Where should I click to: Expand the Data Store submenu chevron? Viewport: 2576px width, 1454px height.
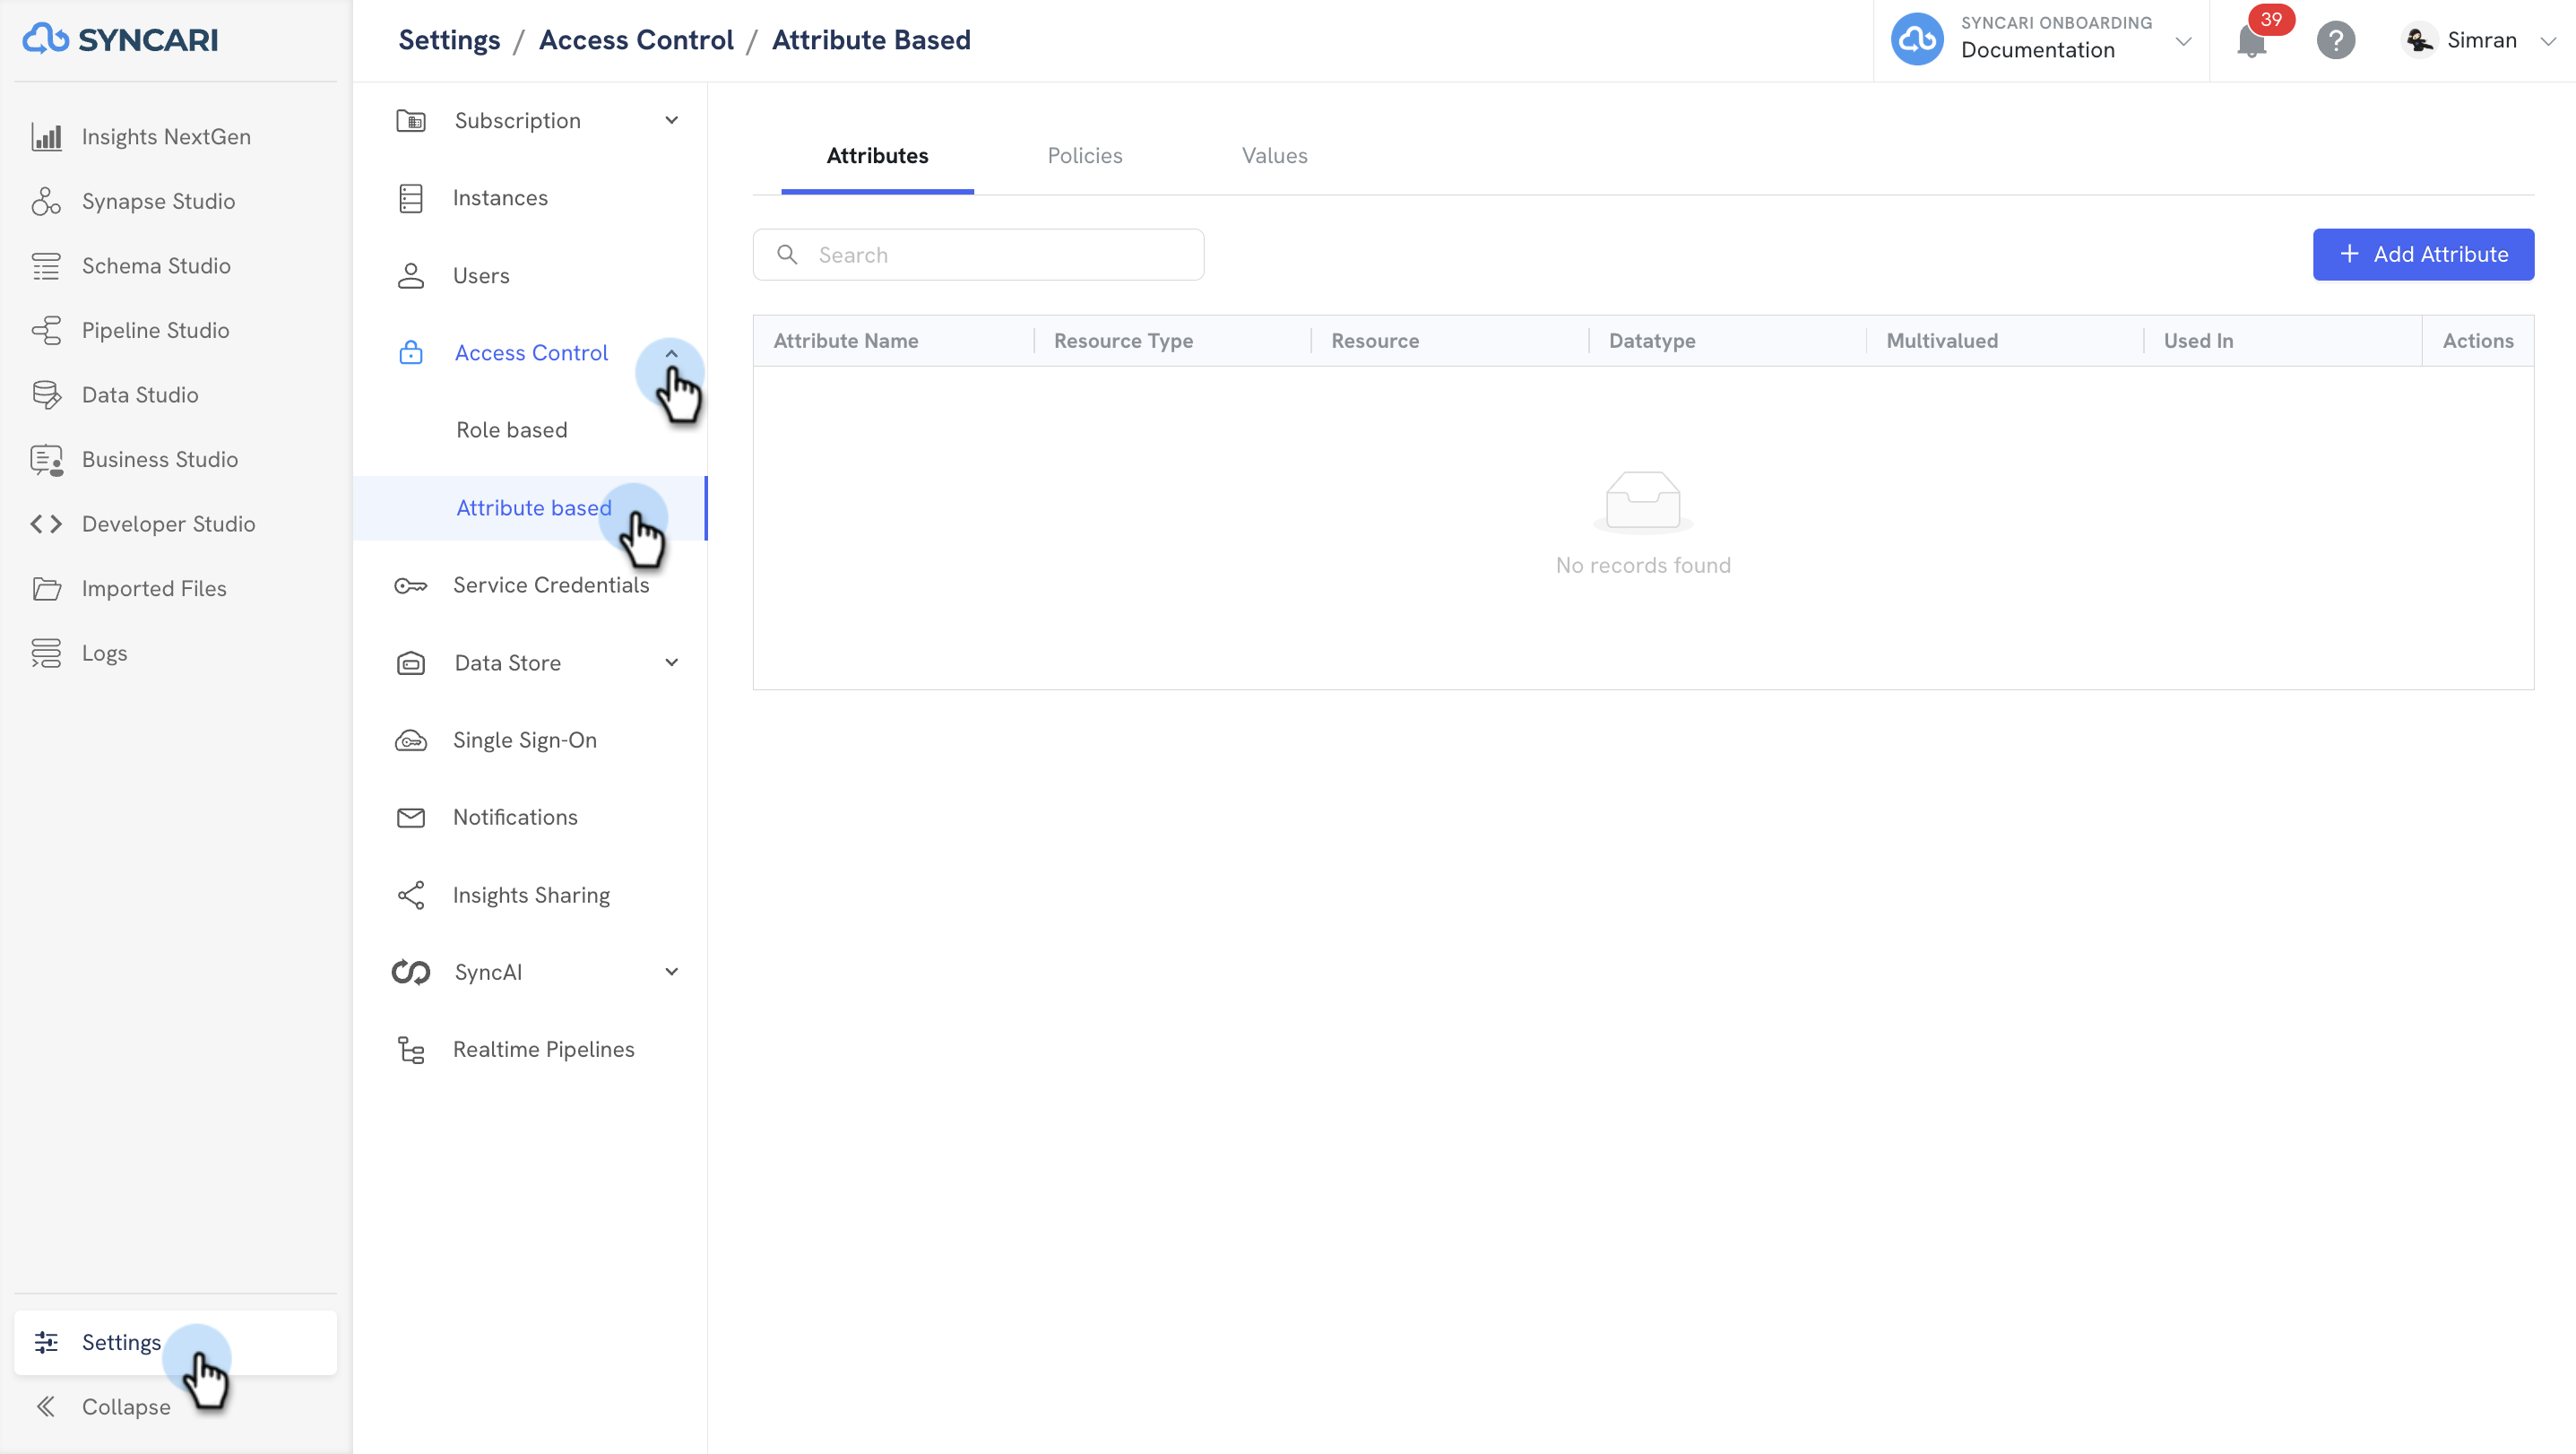coord(672,663)
